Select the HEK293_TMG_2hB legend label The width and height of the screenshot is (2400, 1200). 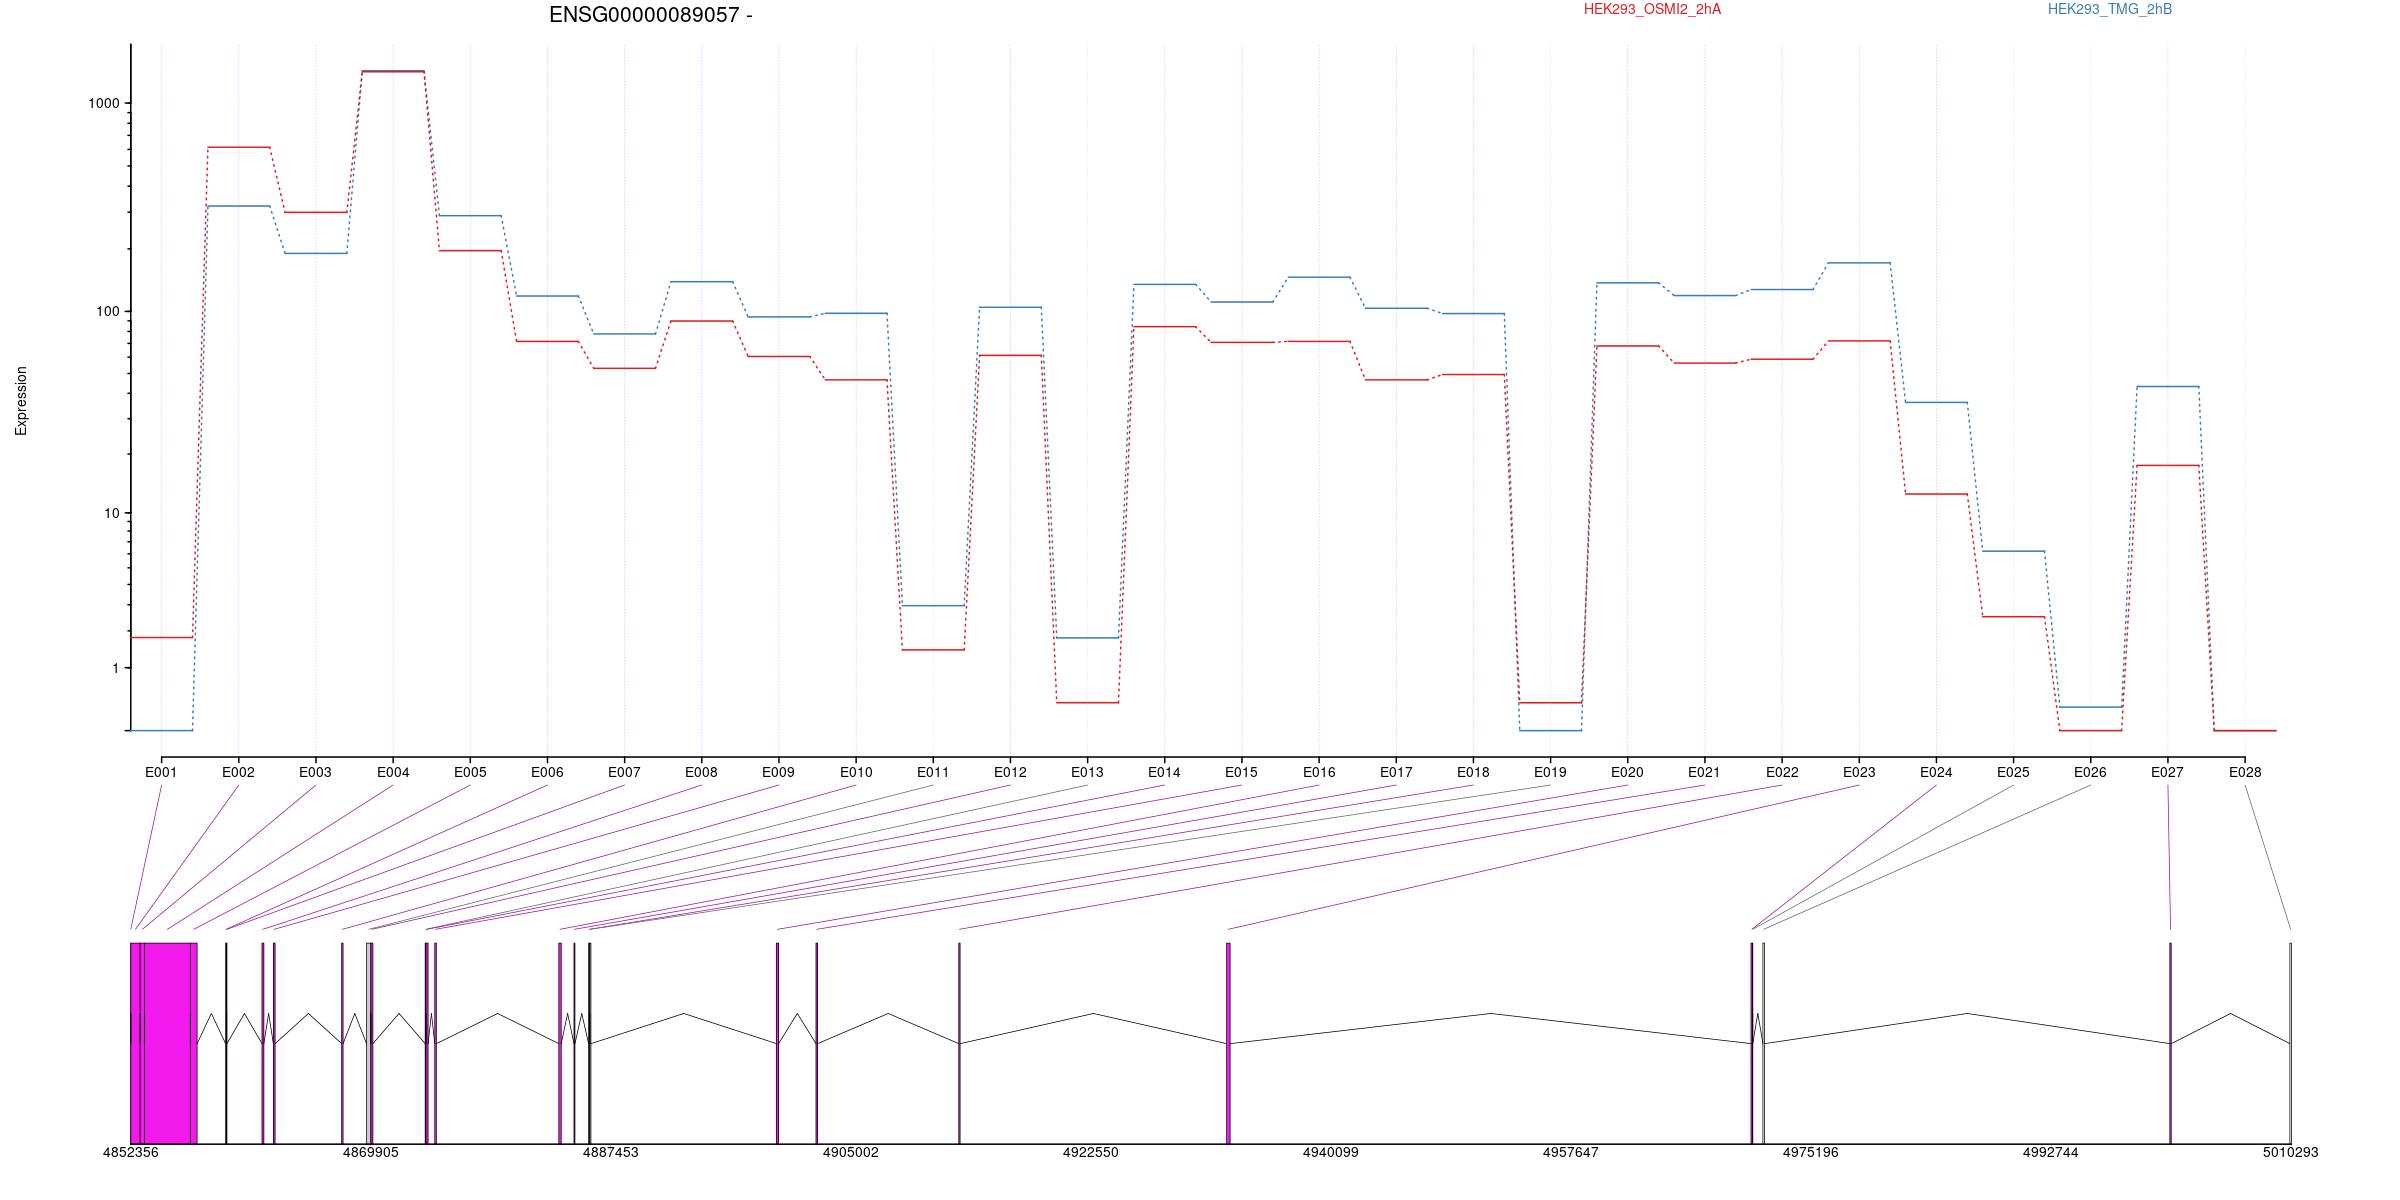click(2109, 9)
